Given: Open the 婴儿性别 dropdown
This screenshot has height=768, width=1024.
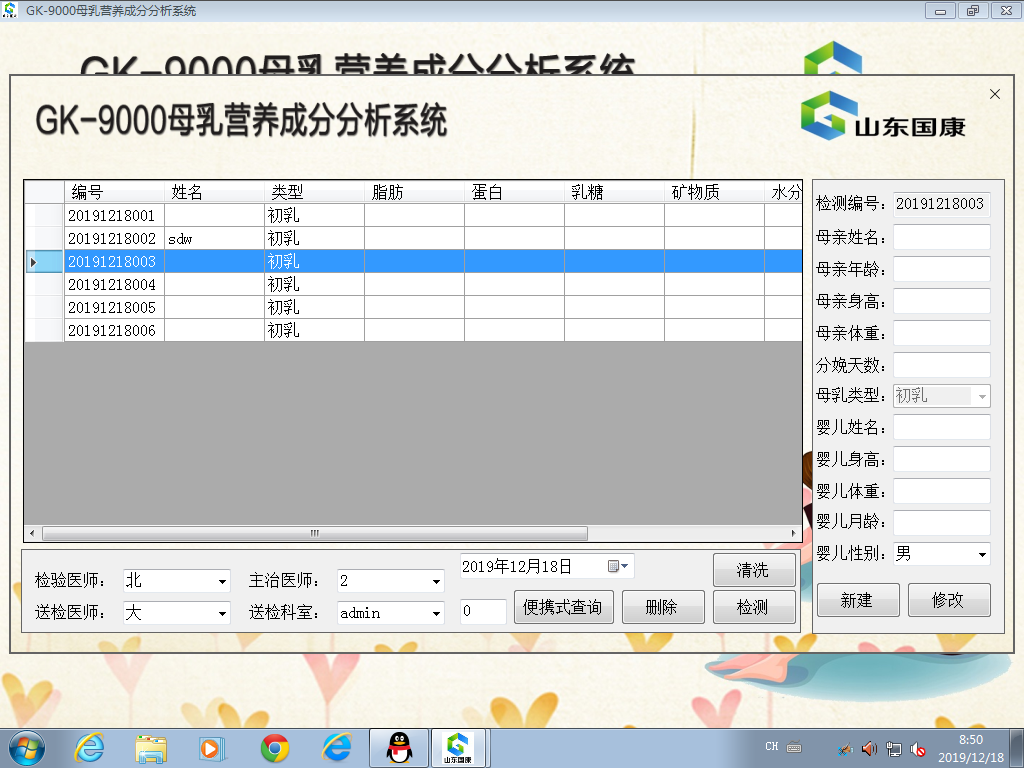Looking at the screenshot, I should click(x=982, y=554).
